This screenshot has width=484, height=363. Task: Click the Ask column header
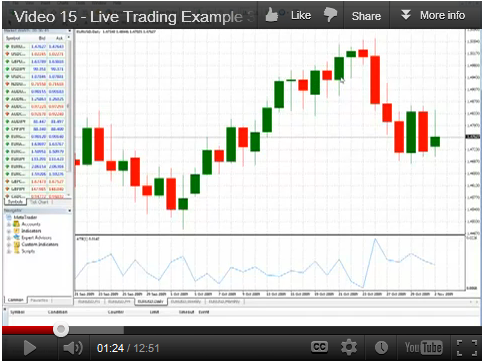tap(59, 38)
